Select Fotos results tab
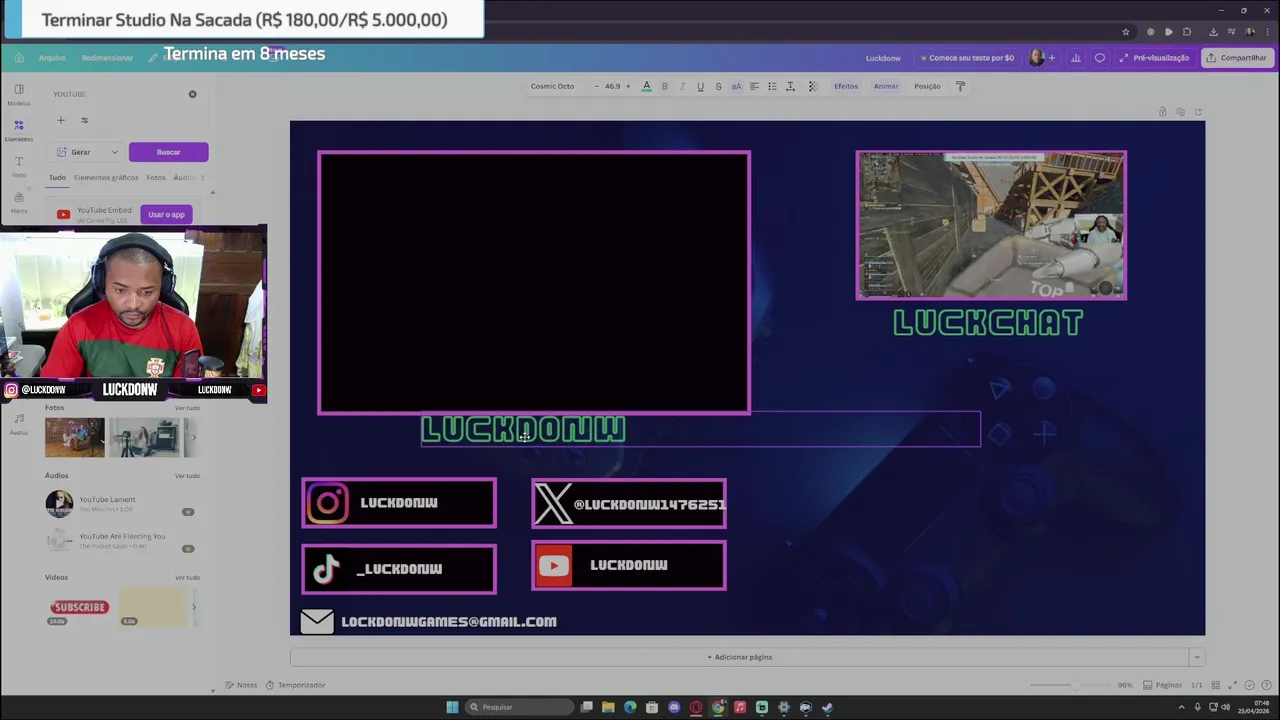Image resolution: width=1280 pixels, height=720 pixels. point(156,178)
